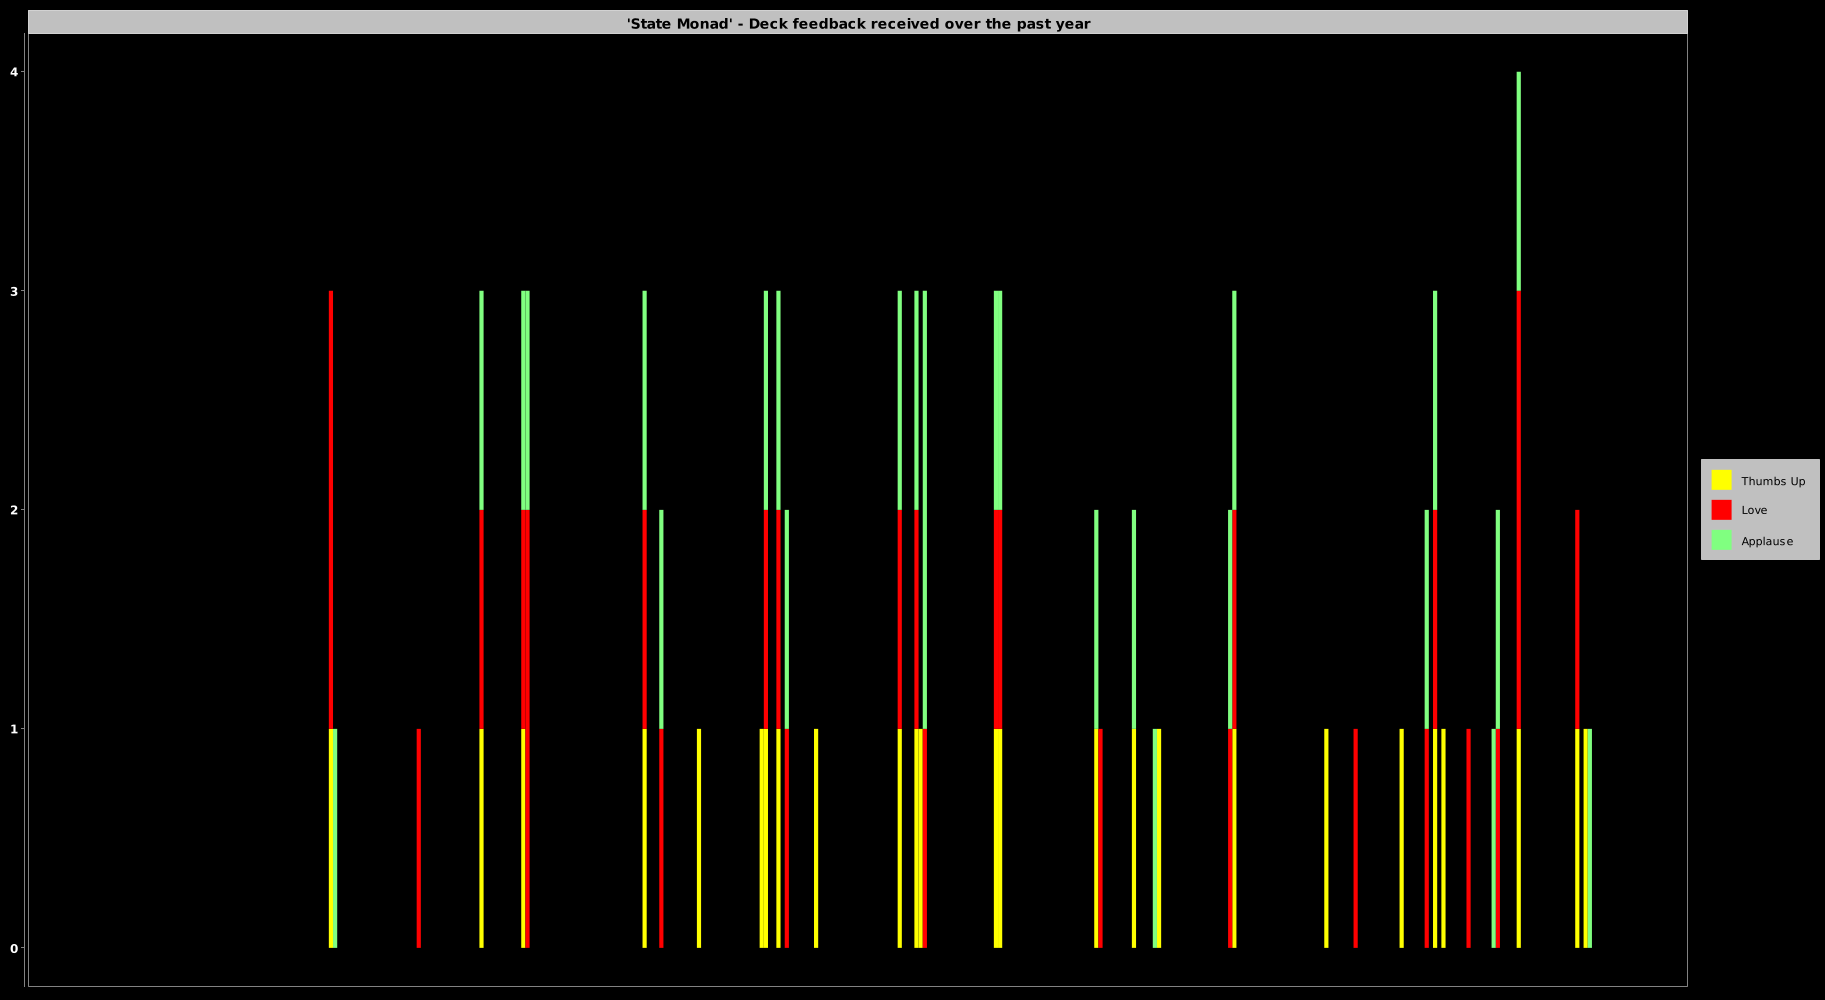Image resolution: width=1825 pixels, height=1000 pixels.
Task: Click the chart title 'State Monad' deck feedback
Action: [858, 23]
